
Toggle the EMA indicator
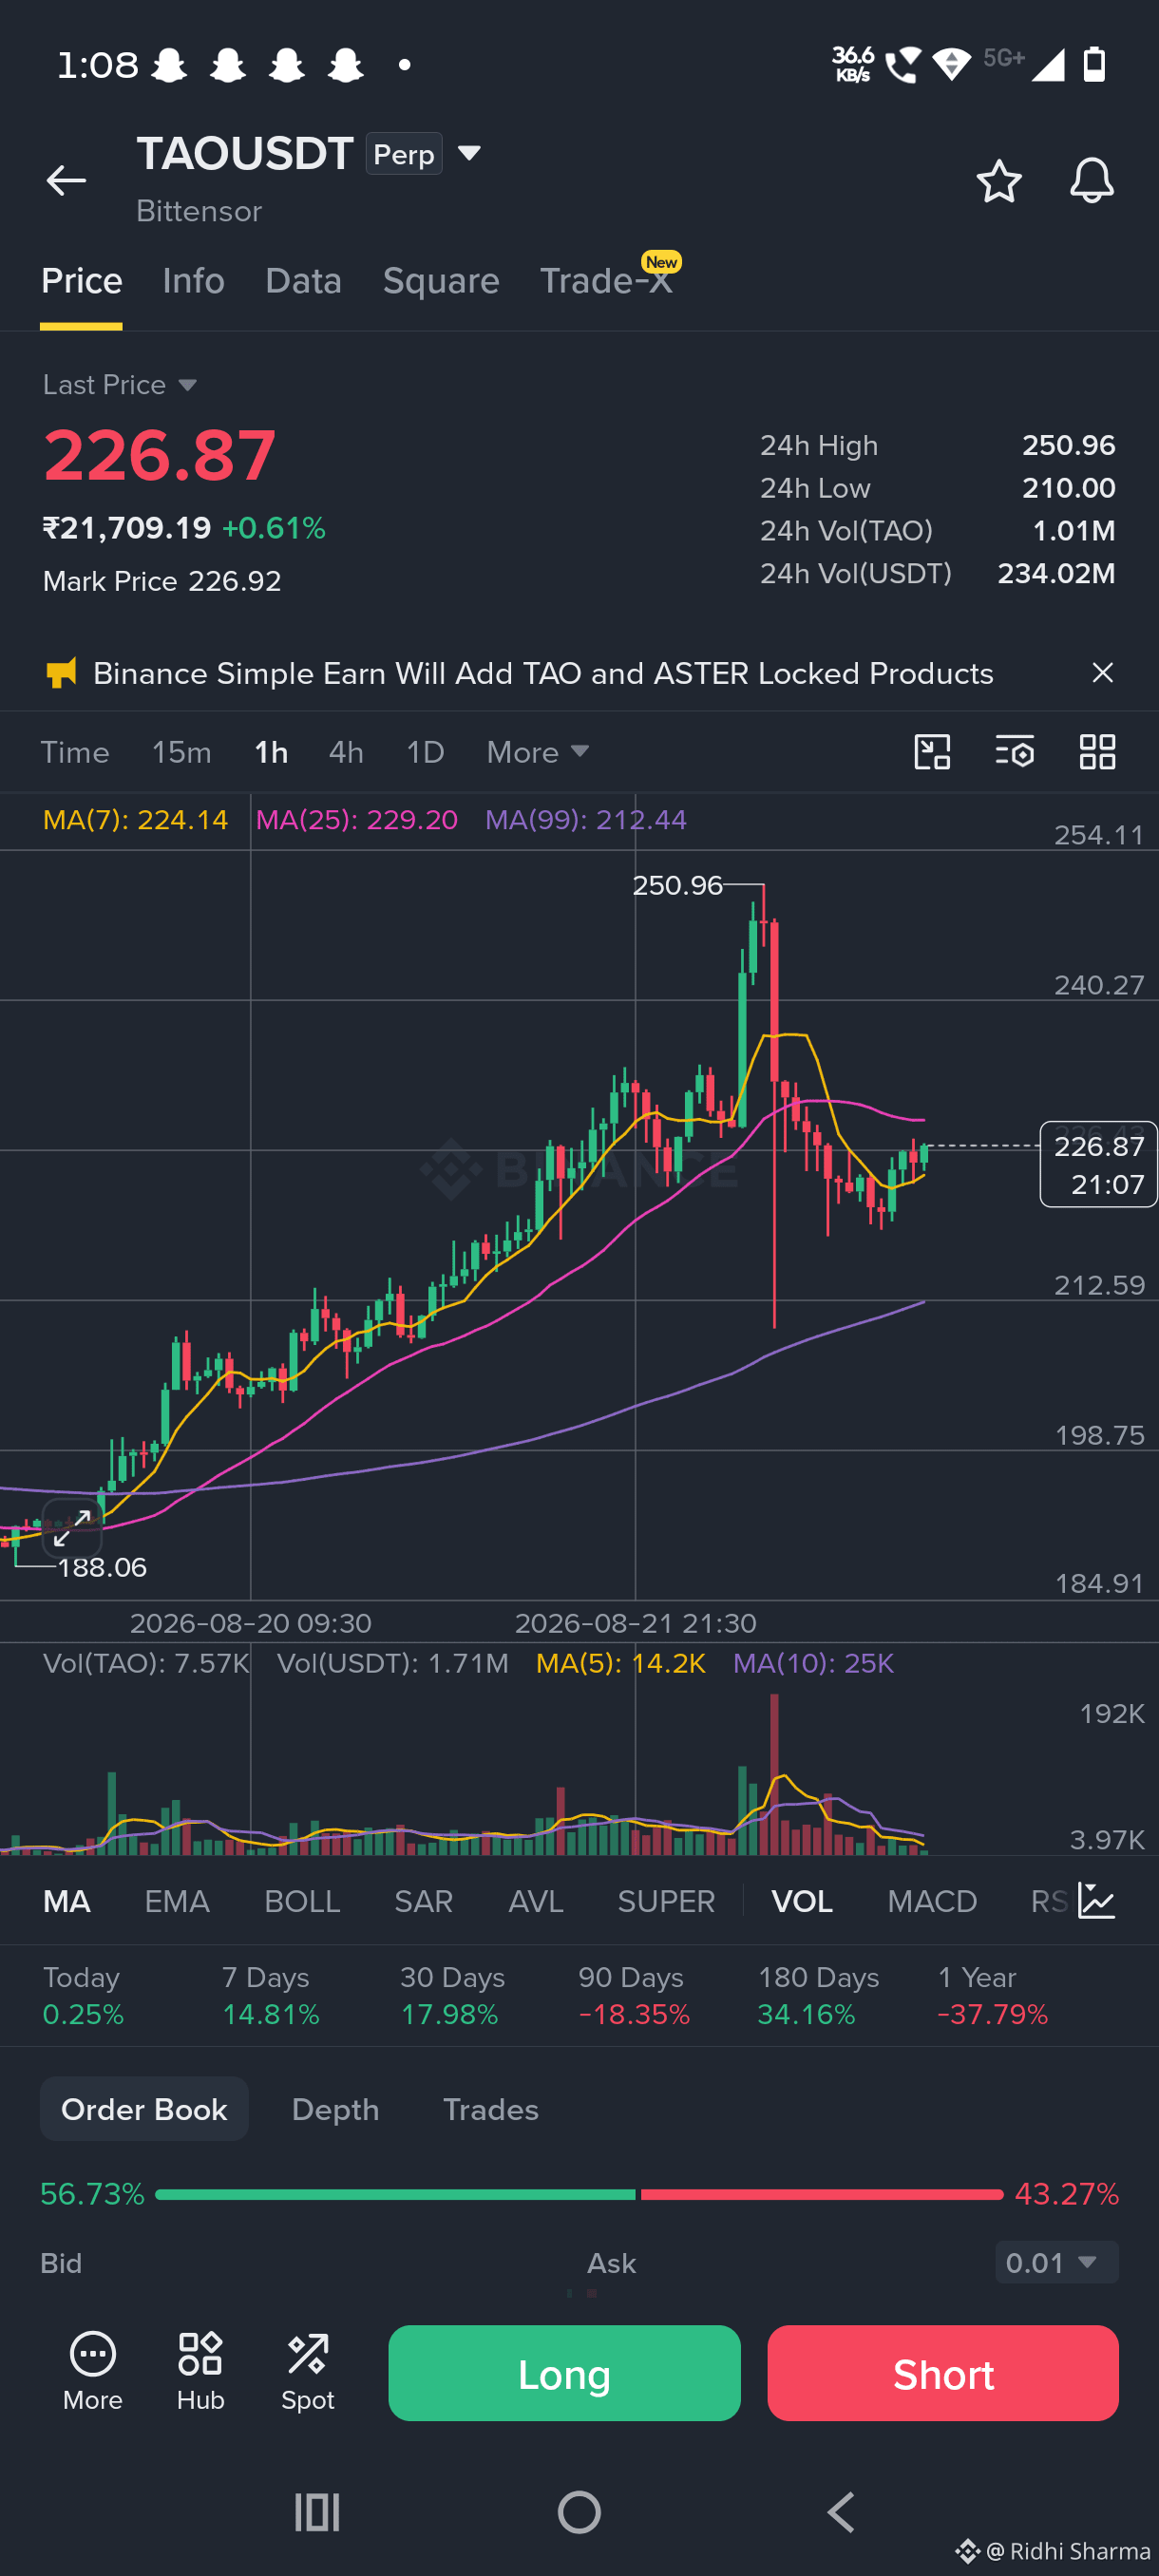click(x=177, y=1901)
